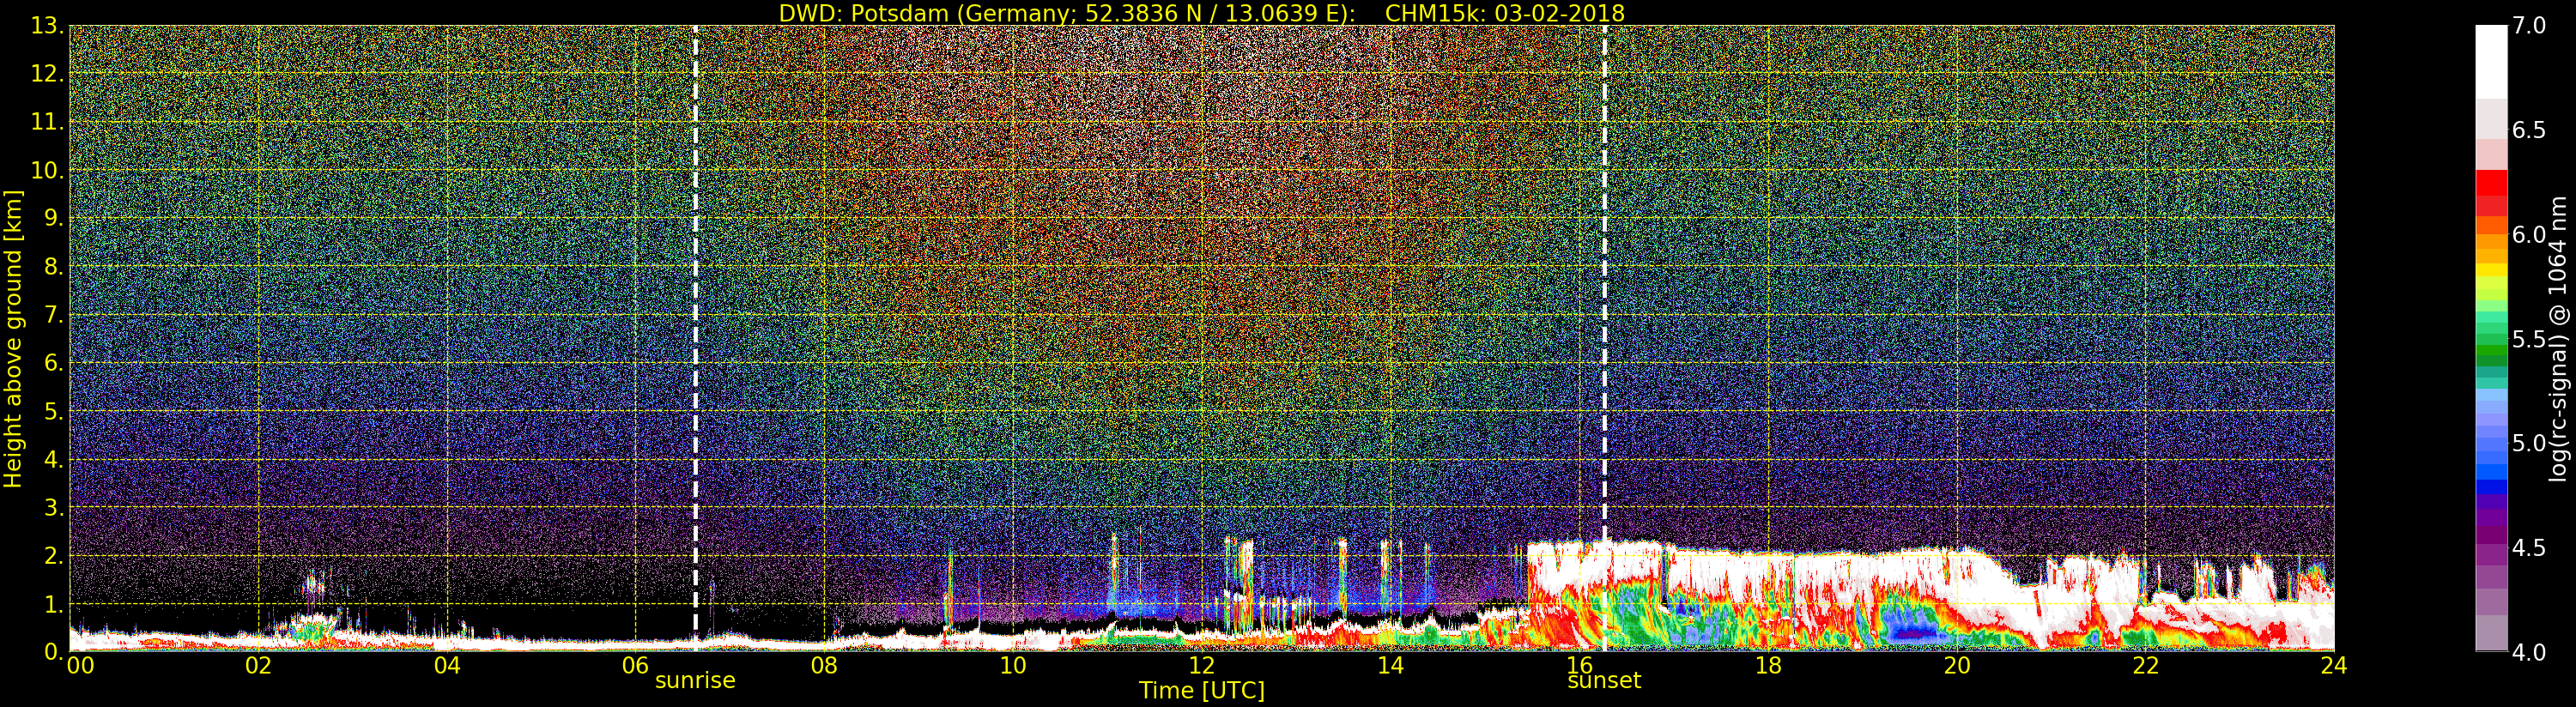Screen dimensions: 2576x707
Task: Click the '6.0' colorbar tick label
Action: [x=2529, y=235]
